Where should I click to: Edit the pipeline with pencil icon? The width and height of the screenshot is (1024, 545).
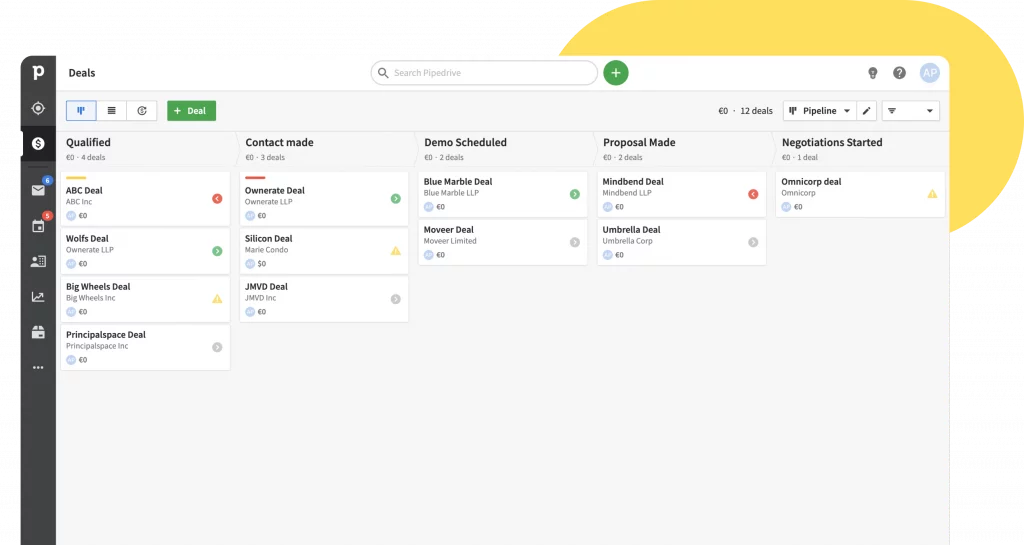pyautogui.click(x=867, y=110)
